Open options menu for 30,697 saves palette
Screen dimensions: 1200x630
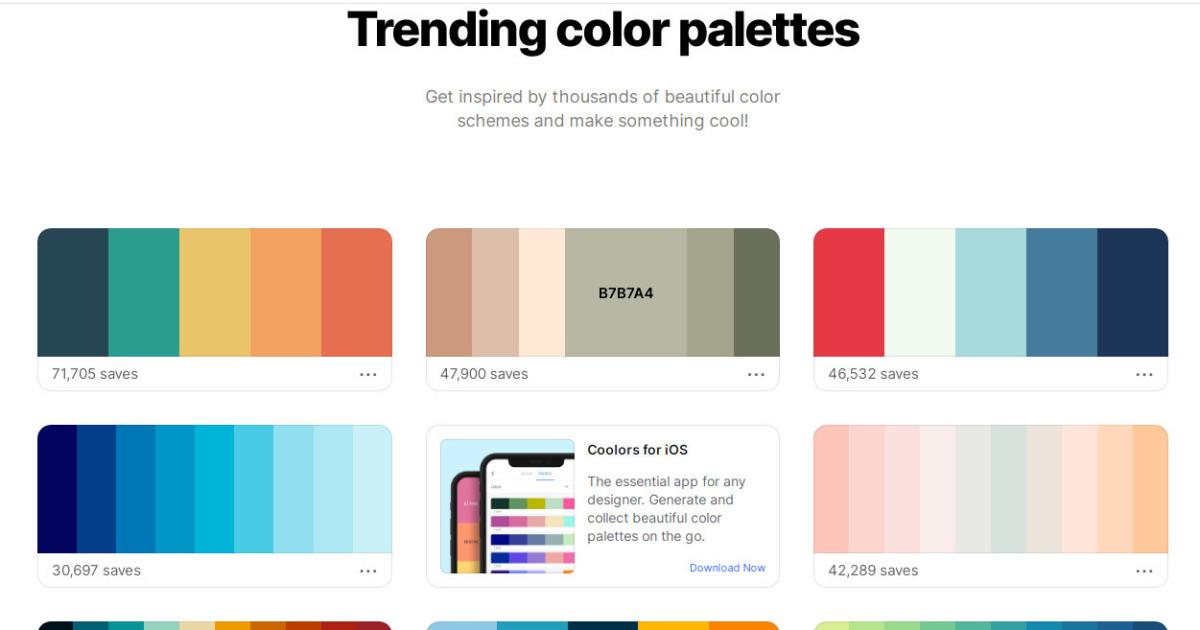tap(368, 571)
